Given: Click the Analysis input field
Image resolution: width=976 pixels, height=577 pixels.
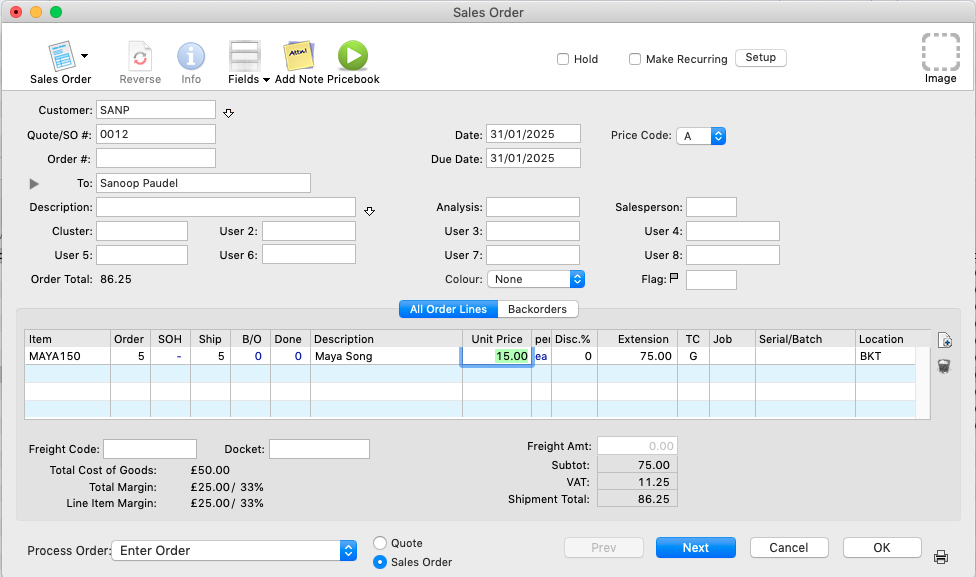Looking at the screenshot, I should point(533,207).
